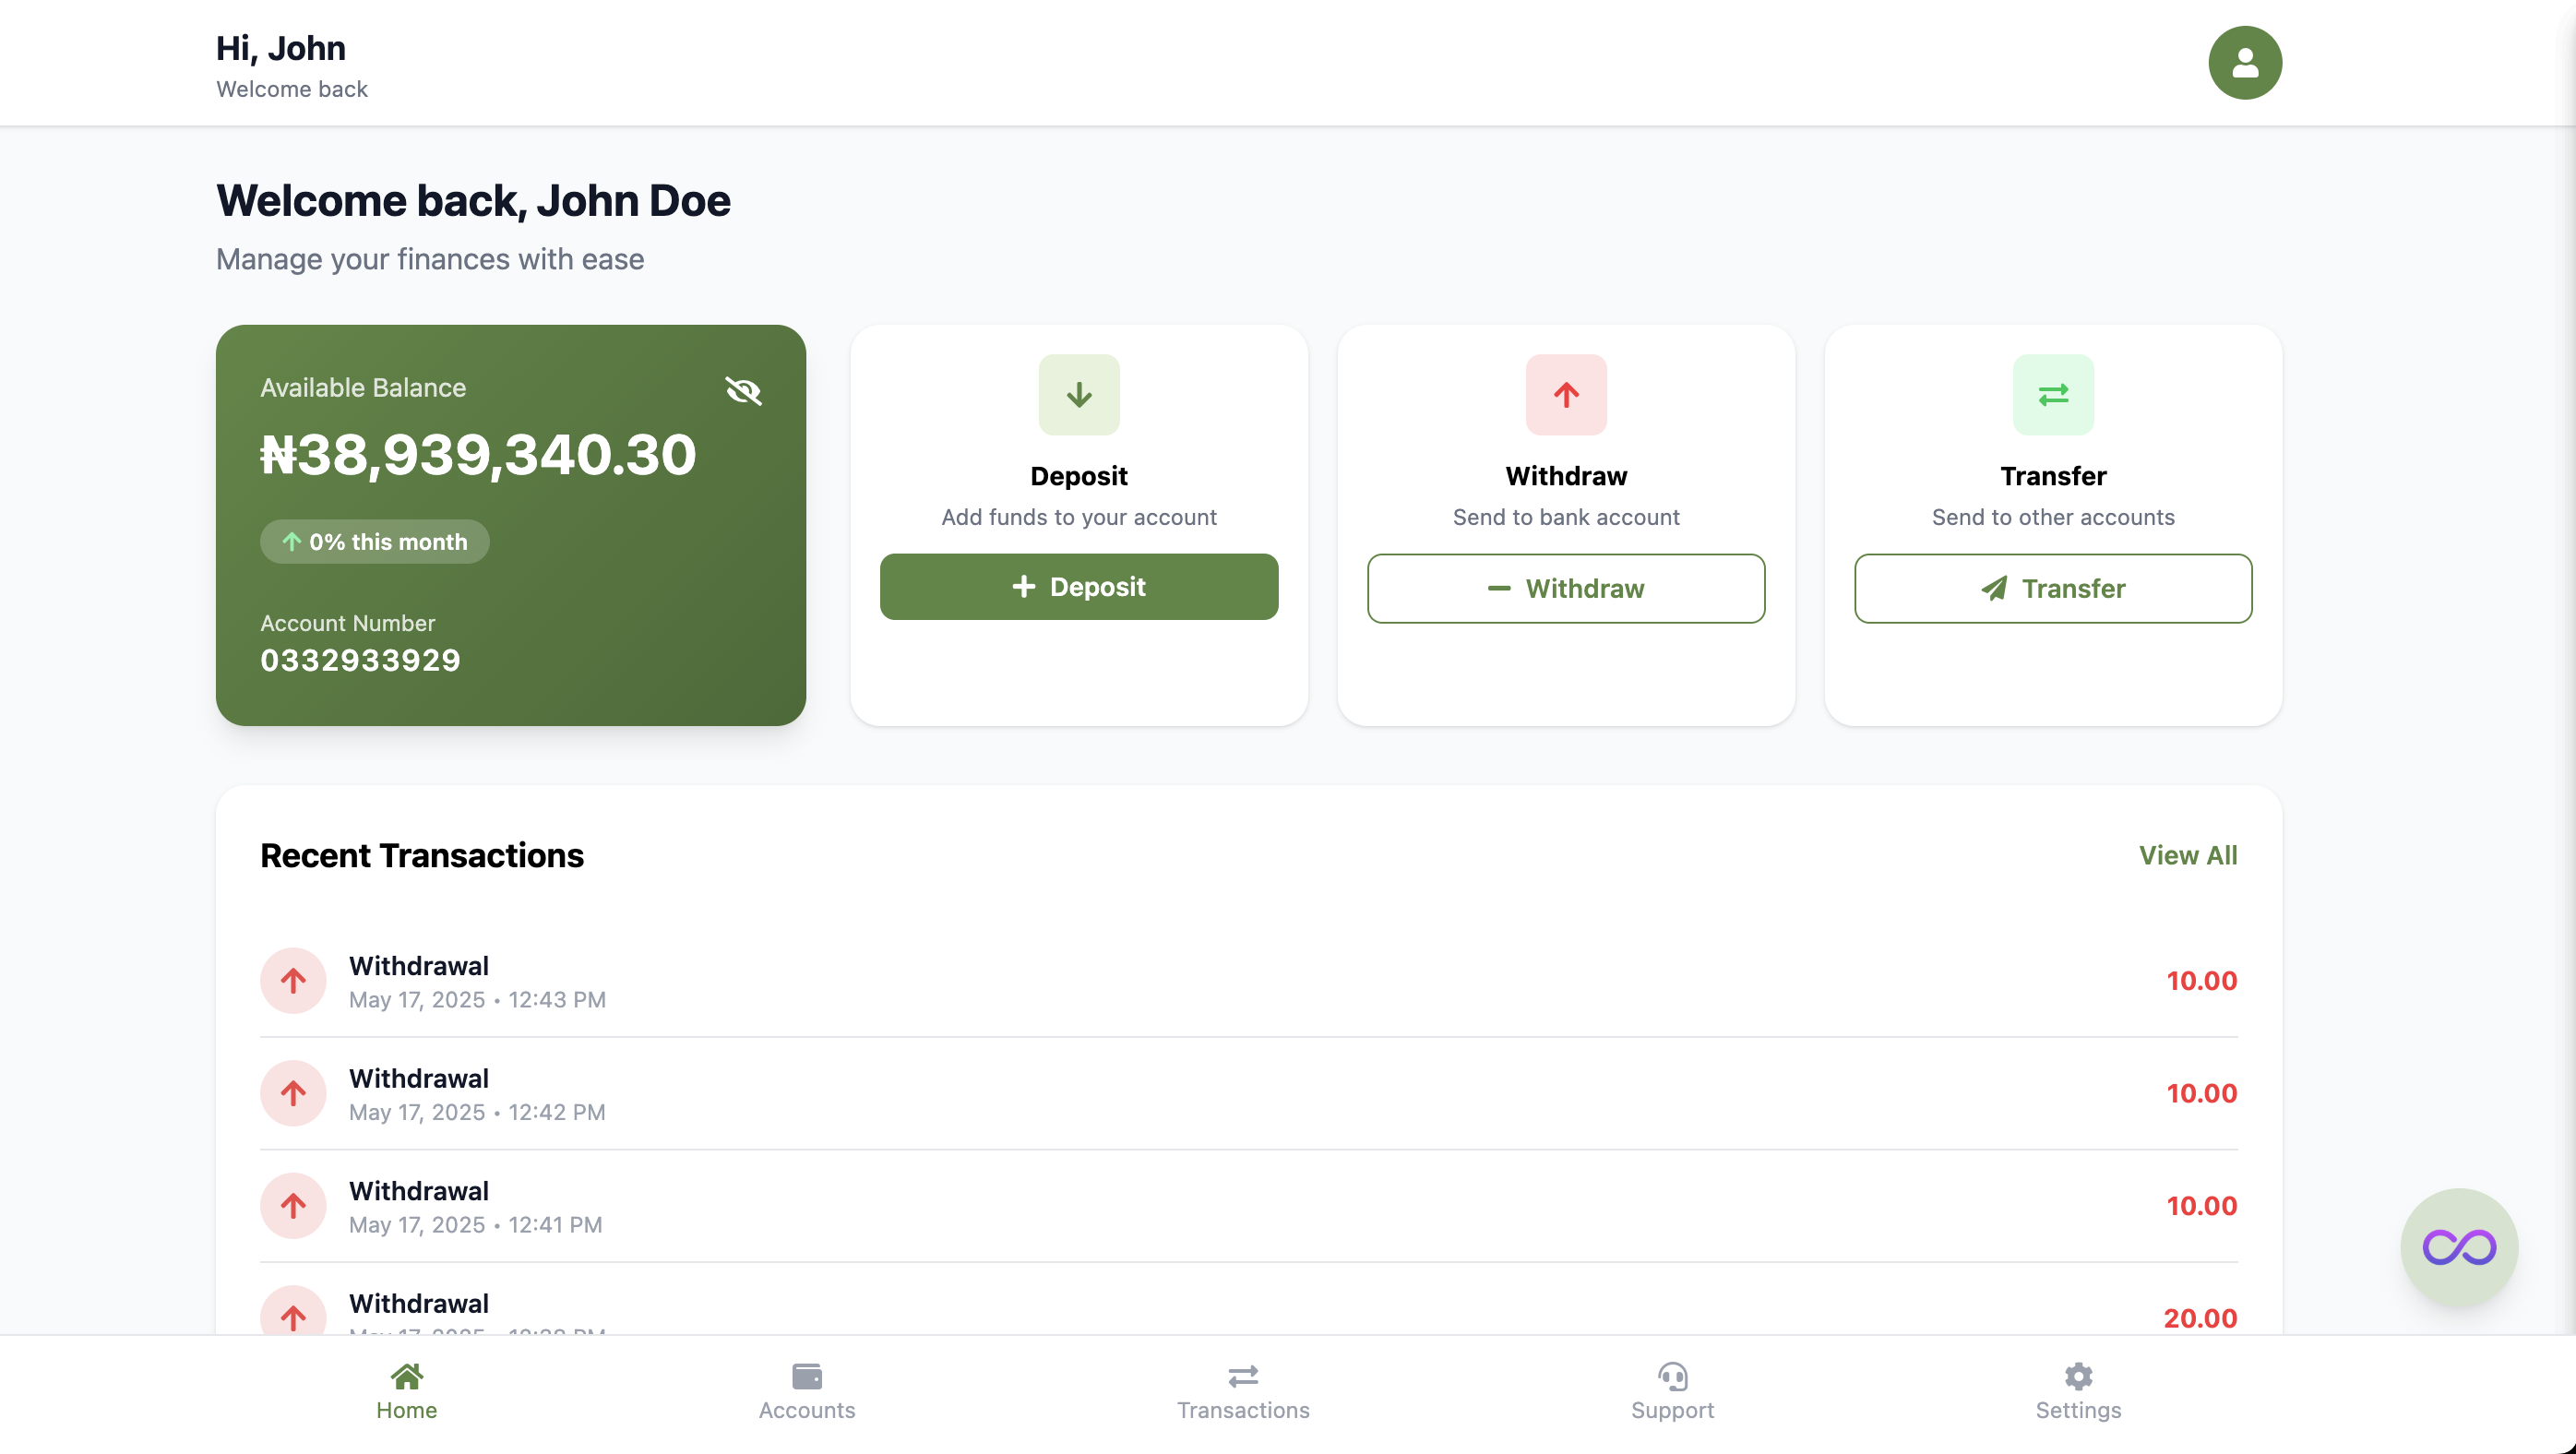Image resolution: width=2576 pixels, height=1454 pixels.
Task: Toggle balance visibility with the eye icon
Action: click(x=744, y=391)
